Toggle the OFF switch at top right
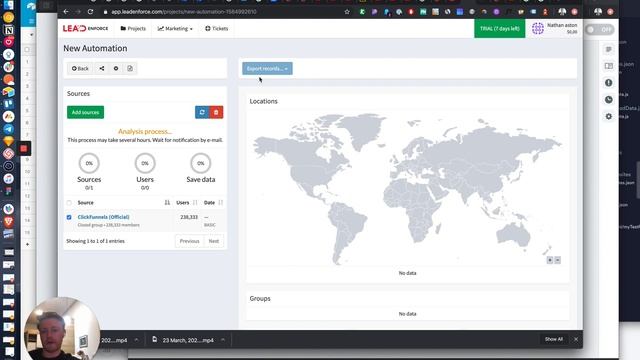The width and height of the screenshot is (640, 360). [x=599, y=29]
